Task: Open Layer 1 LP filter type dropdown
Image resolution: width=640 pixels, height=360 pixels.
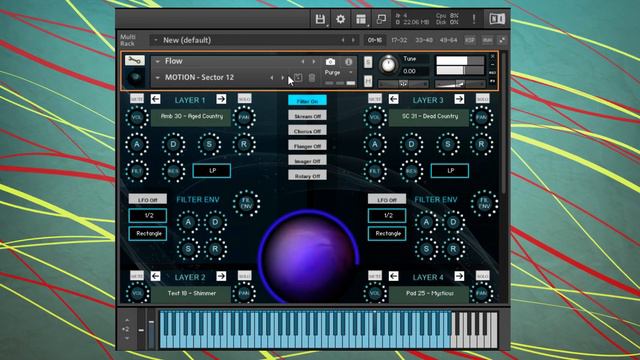Action: point(212,171)
